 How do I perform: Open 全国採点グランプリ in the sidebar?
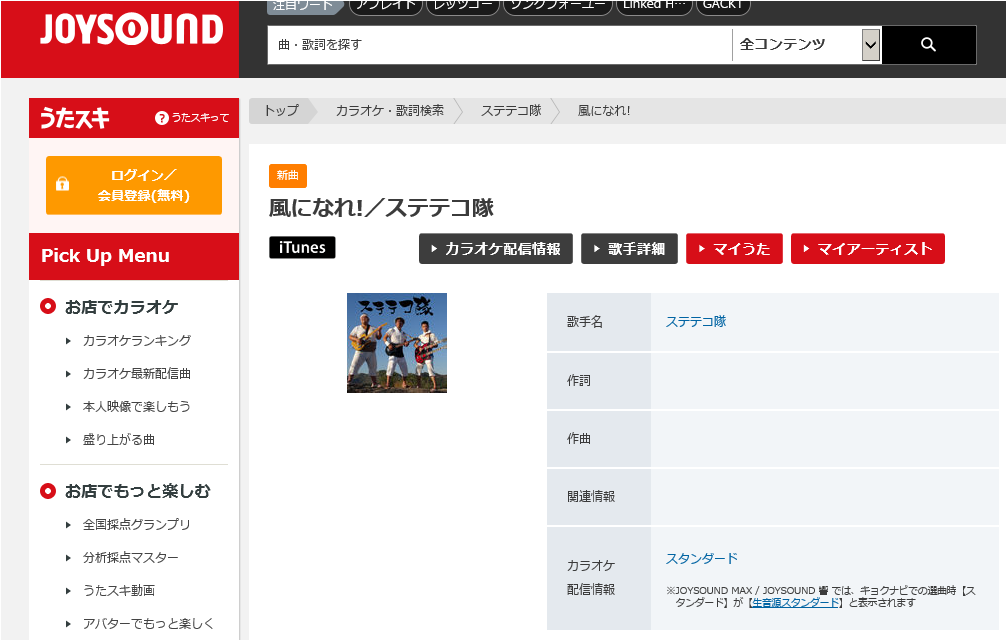pyautogui.click(x=137, y=525)
